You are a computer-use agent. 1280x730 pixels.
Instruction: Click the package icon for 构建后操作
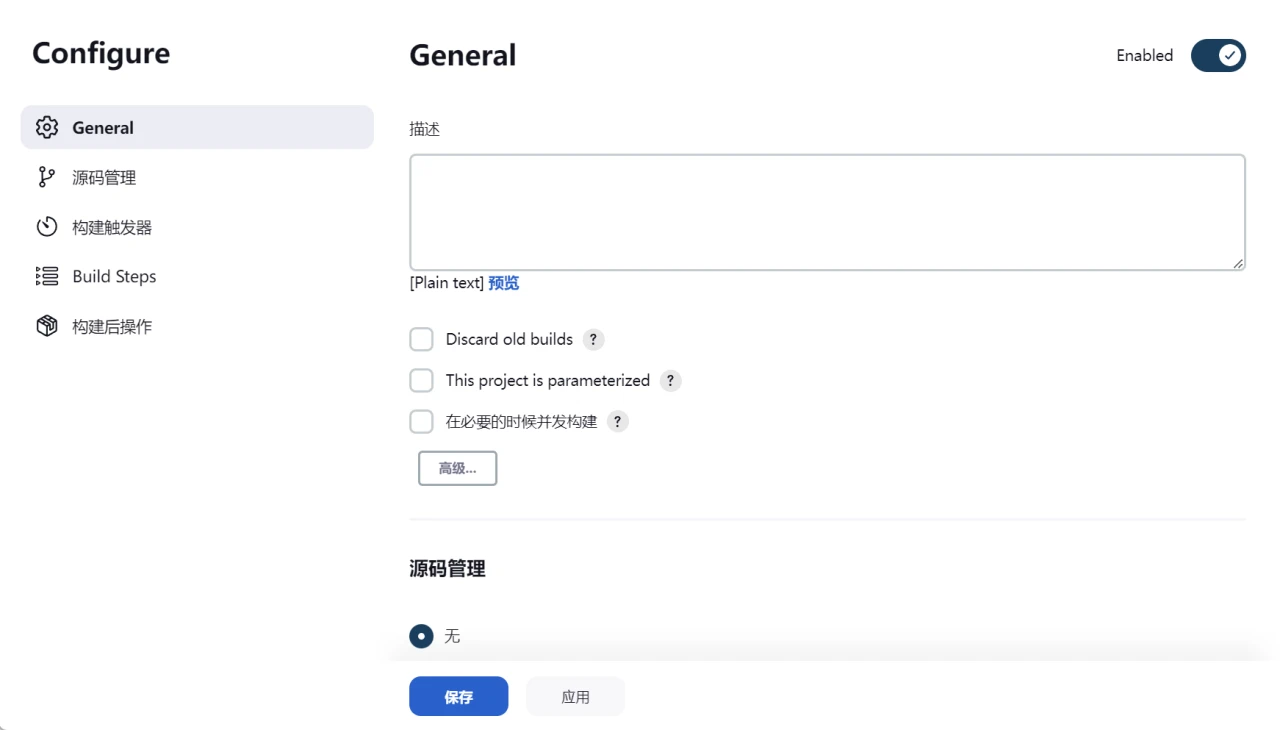tap(47, 326)
